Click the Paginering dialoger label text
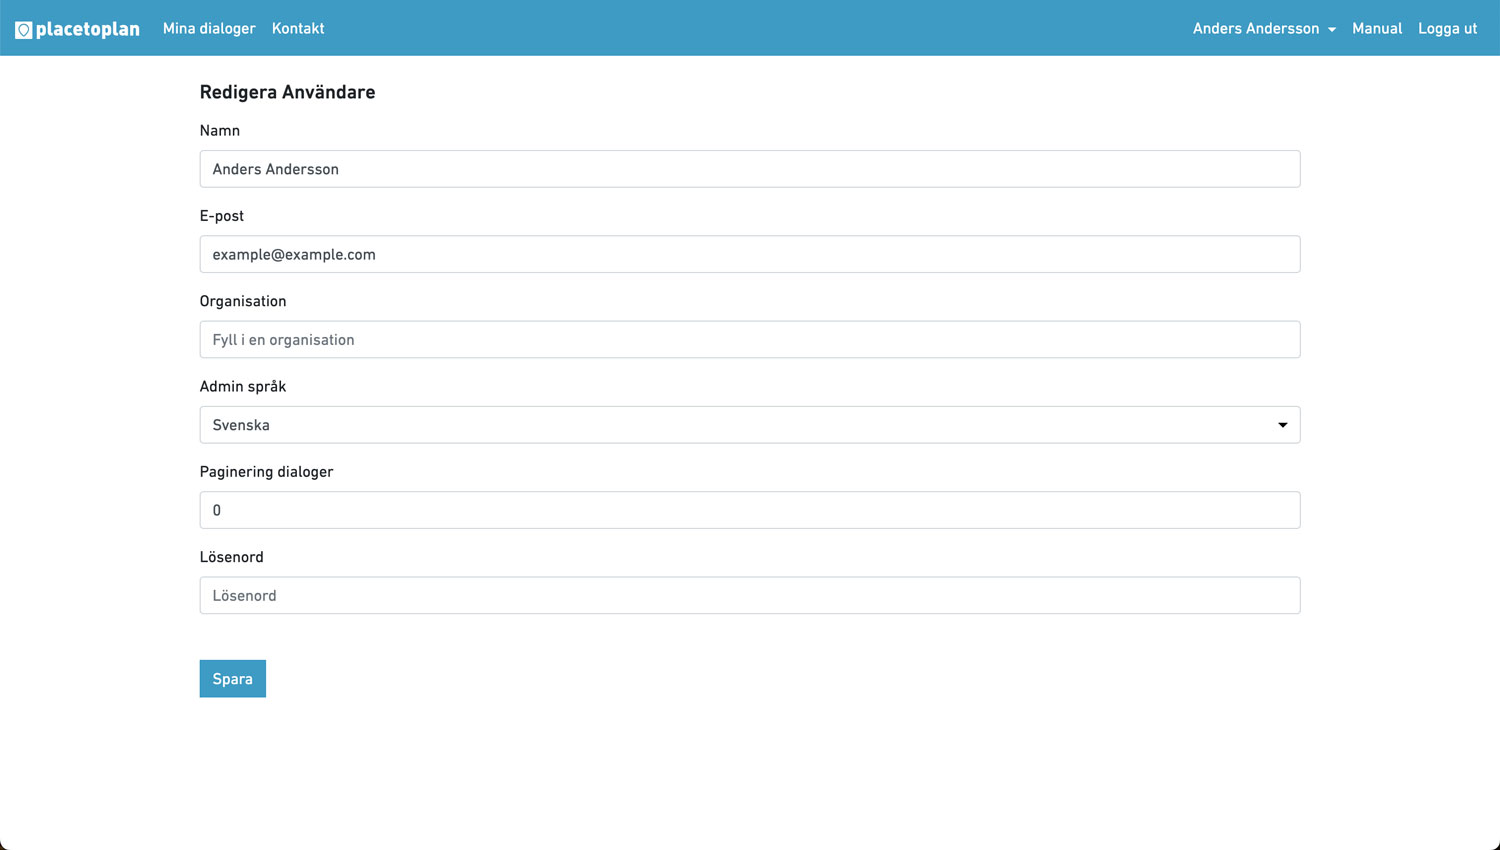This screenshot has height=850, width=1500. click(266, 471)
